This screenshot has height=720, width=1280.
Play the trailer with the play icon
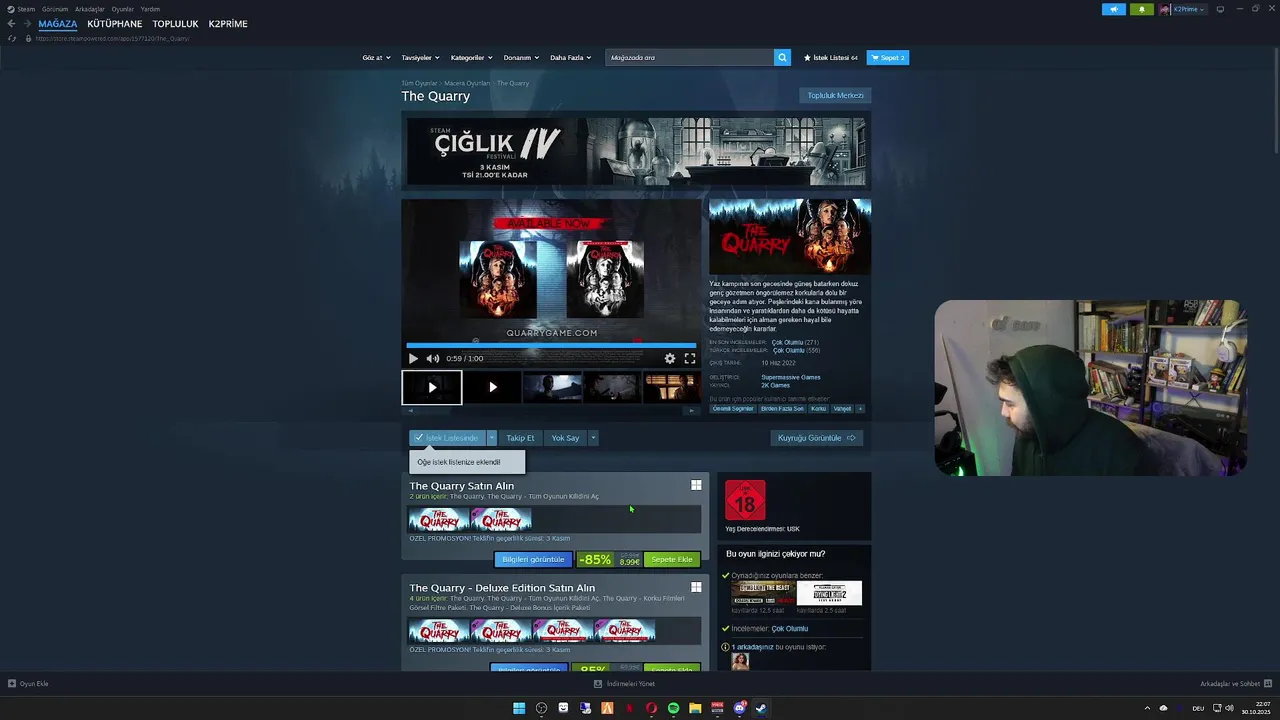[x=413, y=358]
